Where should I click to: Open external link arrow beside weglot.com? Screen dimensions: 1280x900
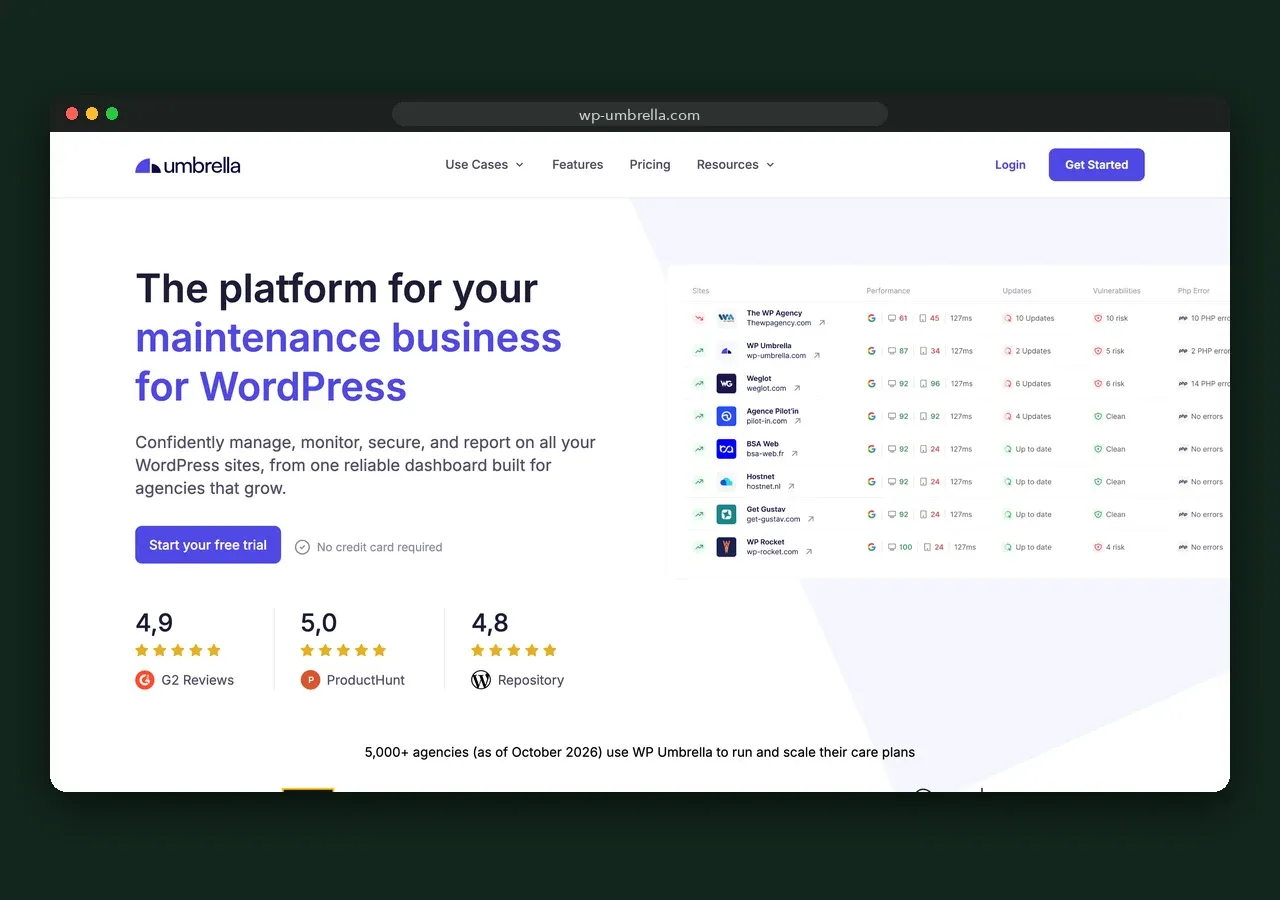coord(797,388)
